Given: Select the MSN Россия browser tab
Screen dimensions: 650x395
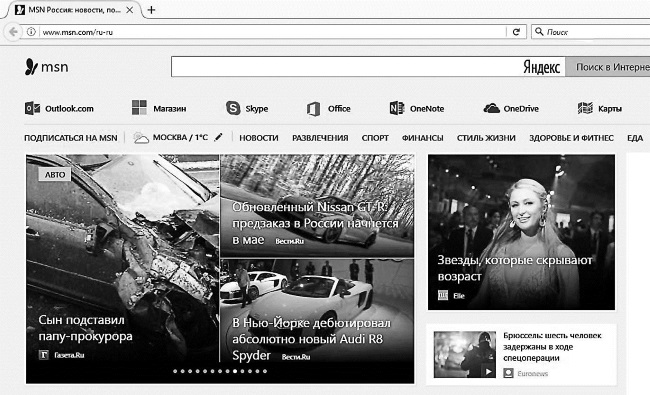Looking at the screenshot, I should tap(74, 10).
